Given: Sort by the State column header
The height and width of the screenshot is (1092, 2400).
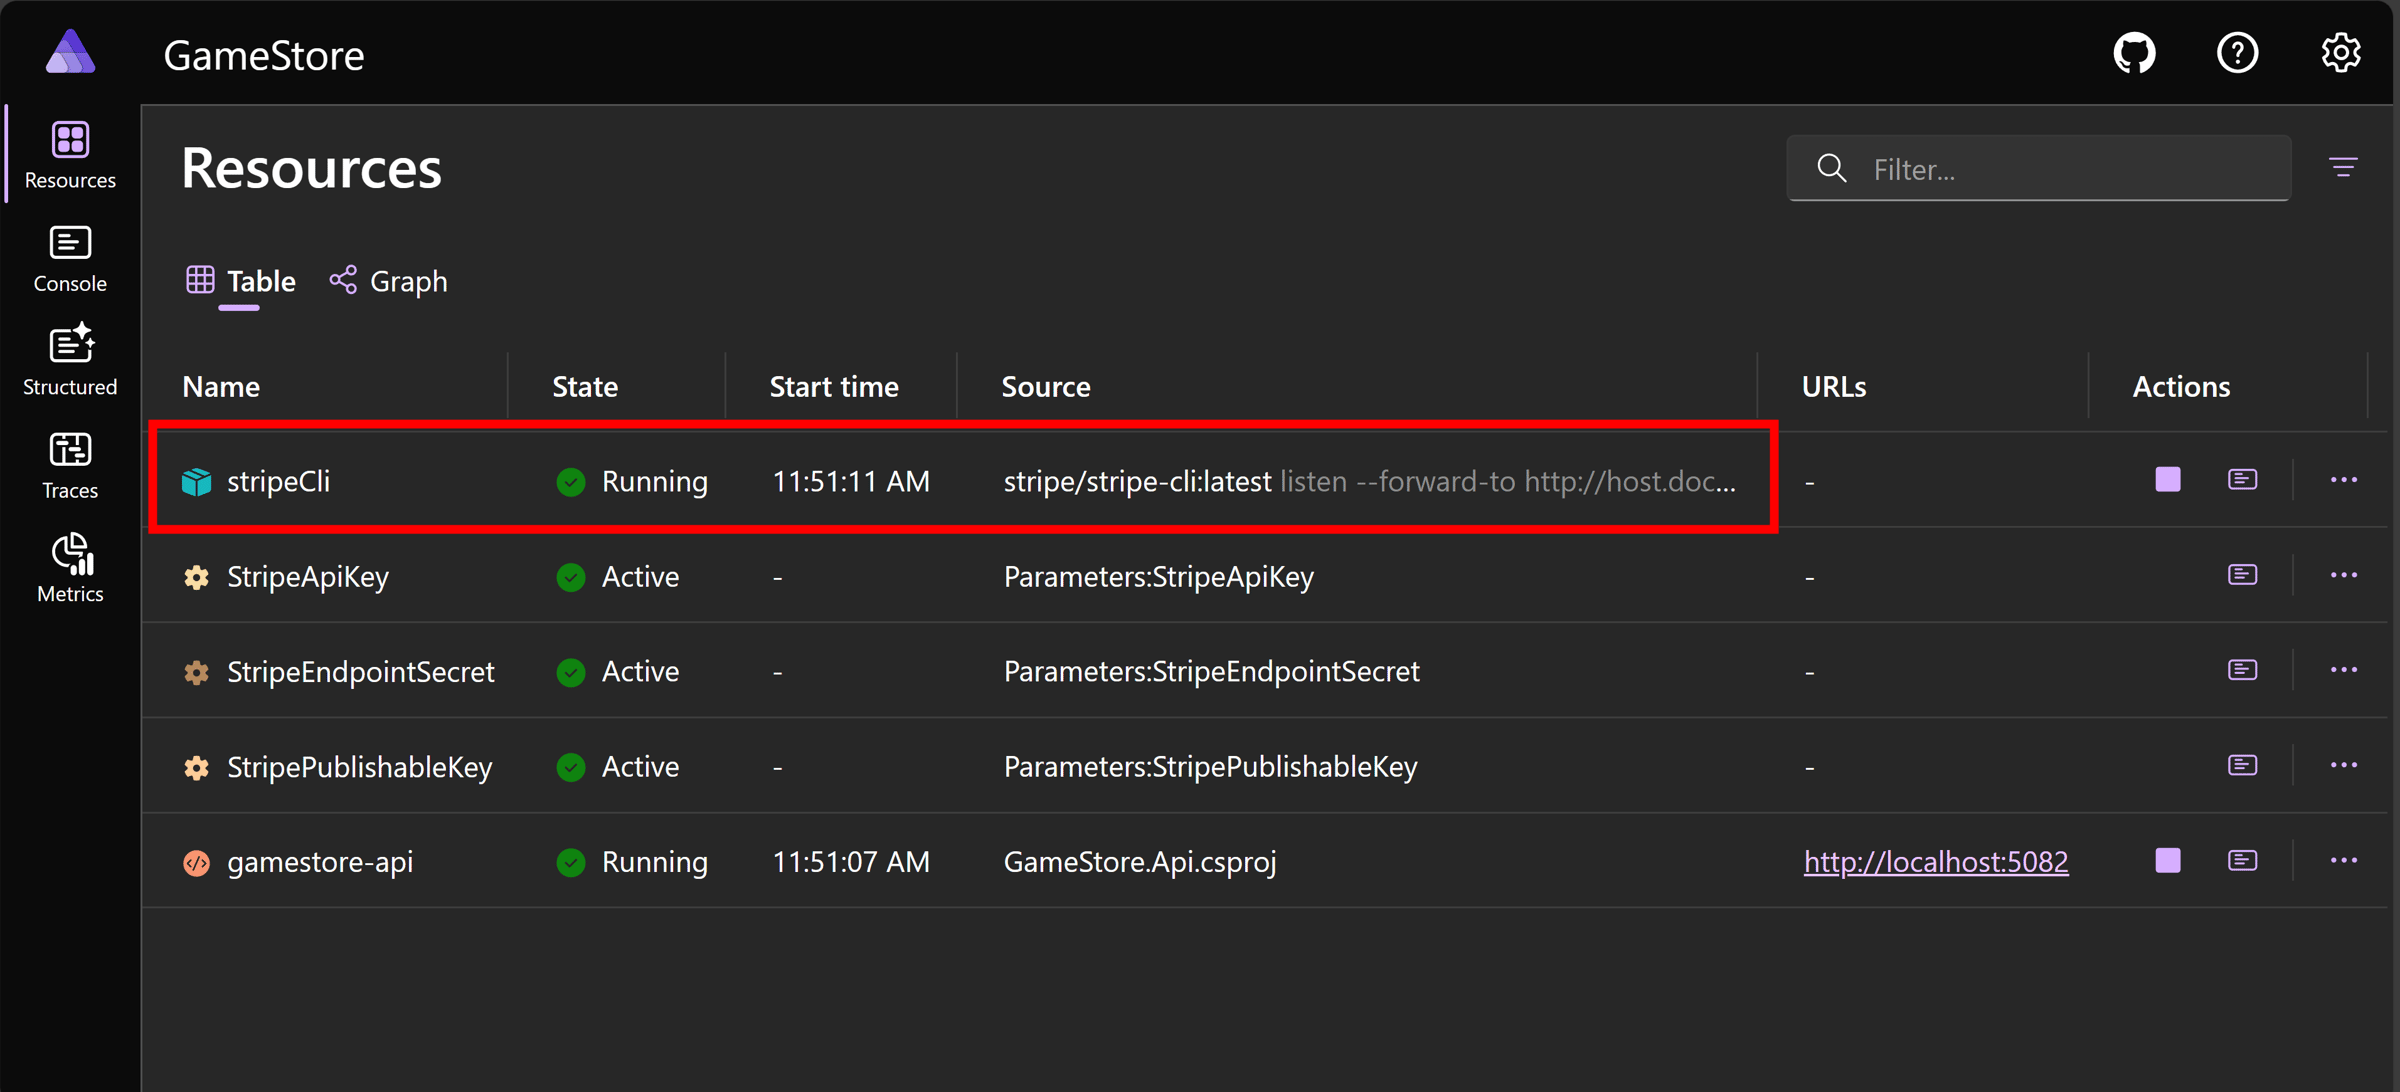Looking at the screenshot, I should click(x=585, y=386).
